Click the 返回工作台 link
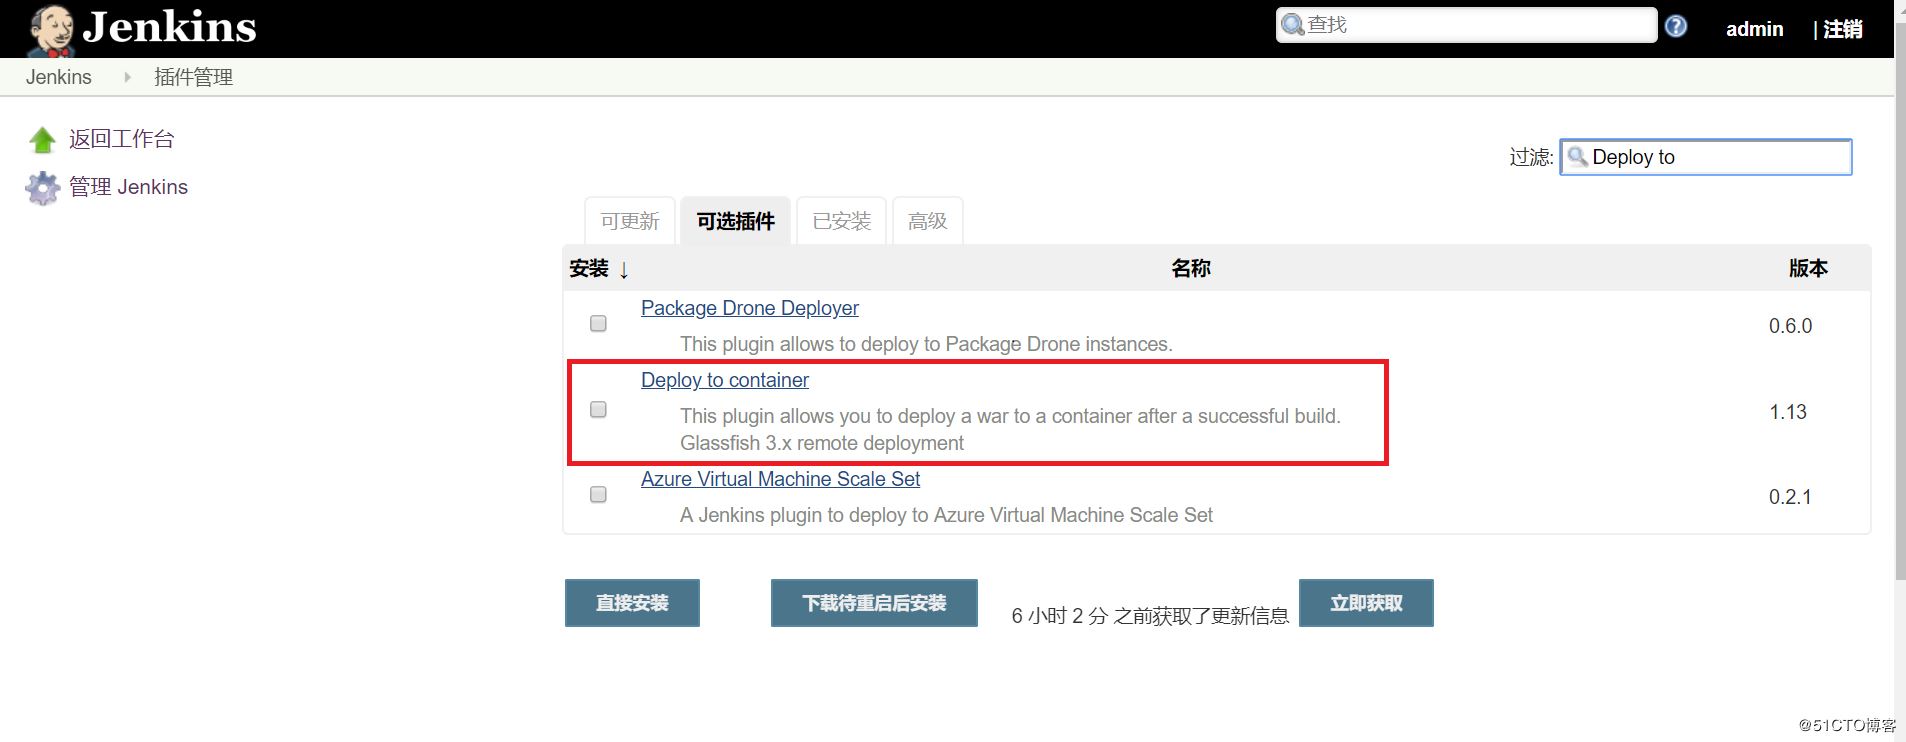The height and width of the screenshot is (742, 1906). pos(121,139)
